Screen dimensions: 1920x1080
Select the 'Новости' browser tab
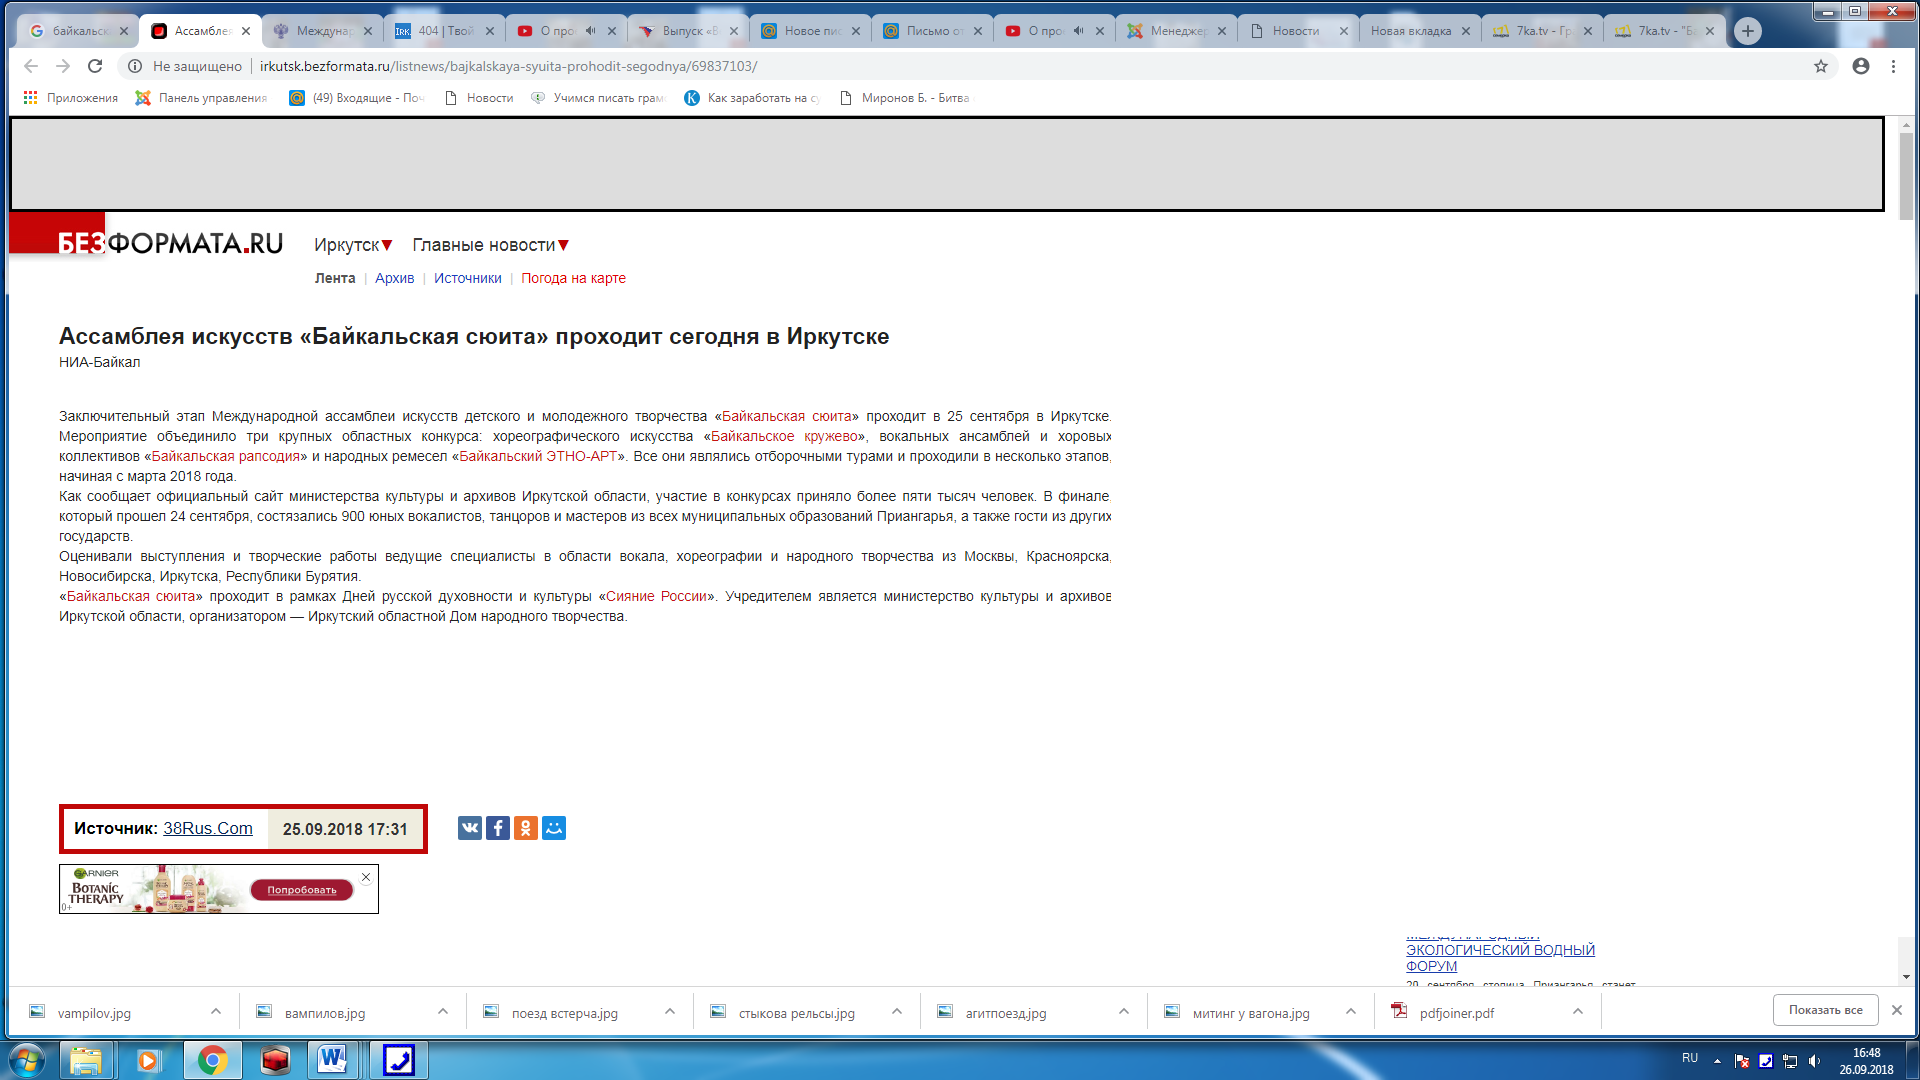point(1295,30)
